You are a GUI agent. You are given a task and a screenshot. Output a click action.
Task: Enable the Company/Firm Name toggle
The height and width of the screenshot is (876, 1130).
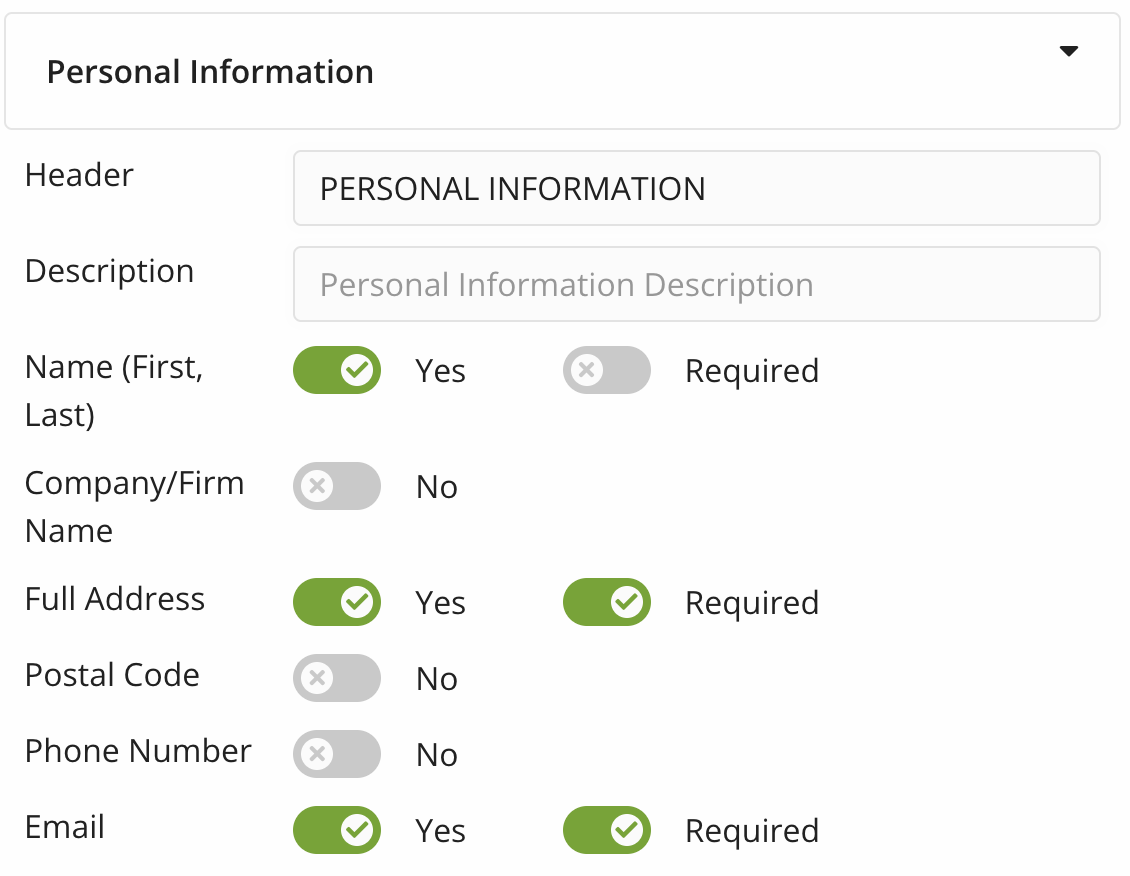click(x=337, y=486)
